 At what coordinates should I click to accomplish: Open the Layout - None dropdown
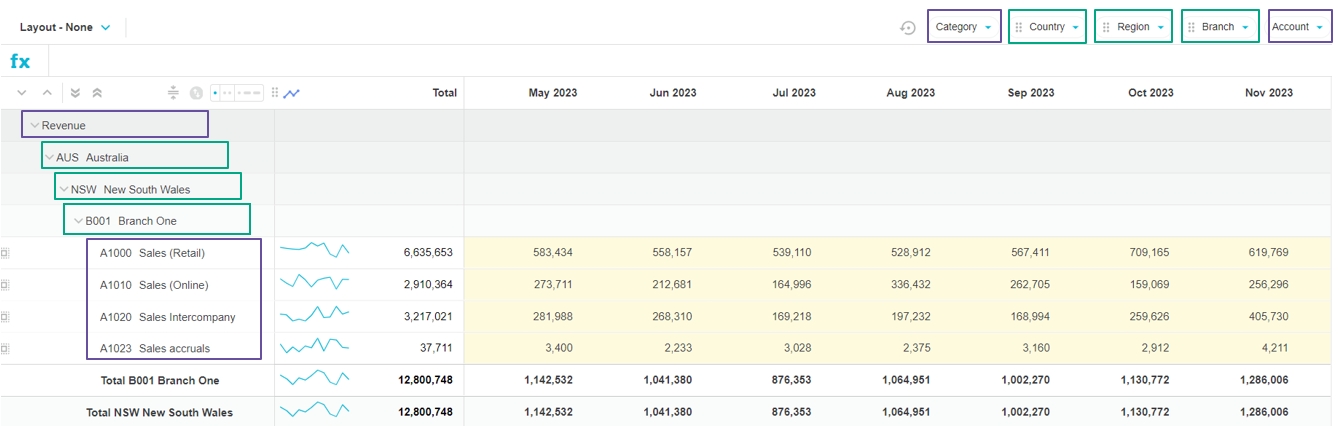point(66,28)
